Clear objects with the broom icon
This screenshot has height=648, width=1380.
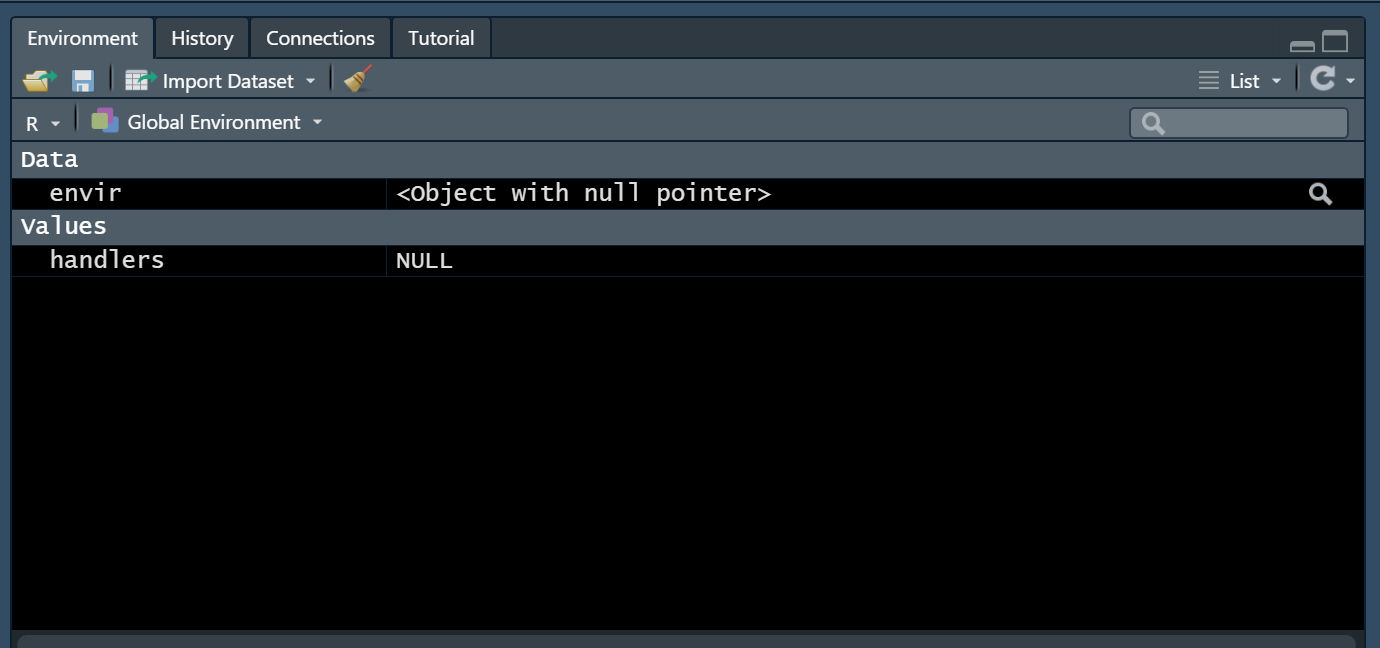[355, 79]
